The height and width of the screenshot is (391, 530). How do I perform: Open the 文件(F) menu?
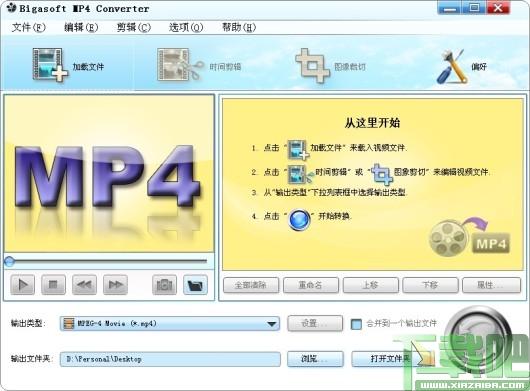pos(28,27)
